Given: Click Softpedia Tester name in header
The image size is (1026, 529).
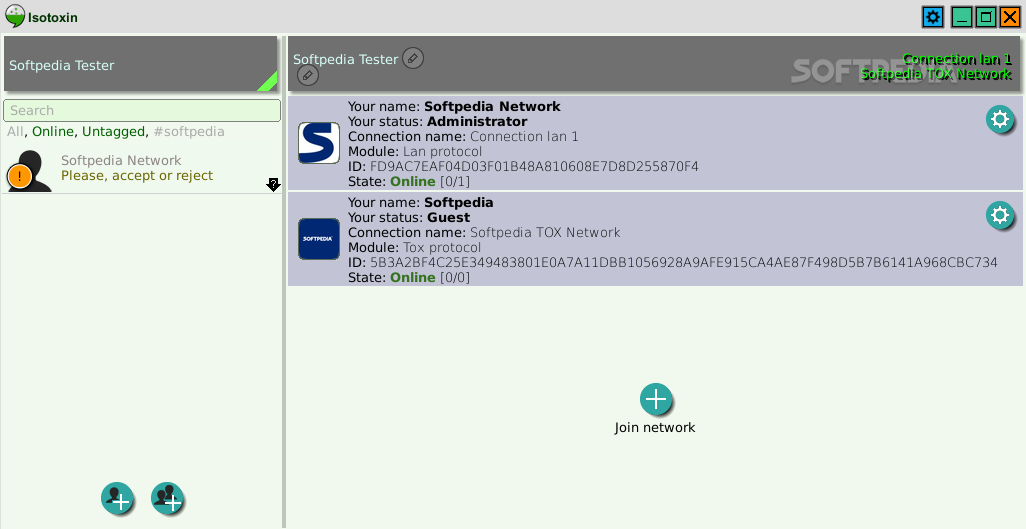Looking at the screenshot, I should pos(345,60).
